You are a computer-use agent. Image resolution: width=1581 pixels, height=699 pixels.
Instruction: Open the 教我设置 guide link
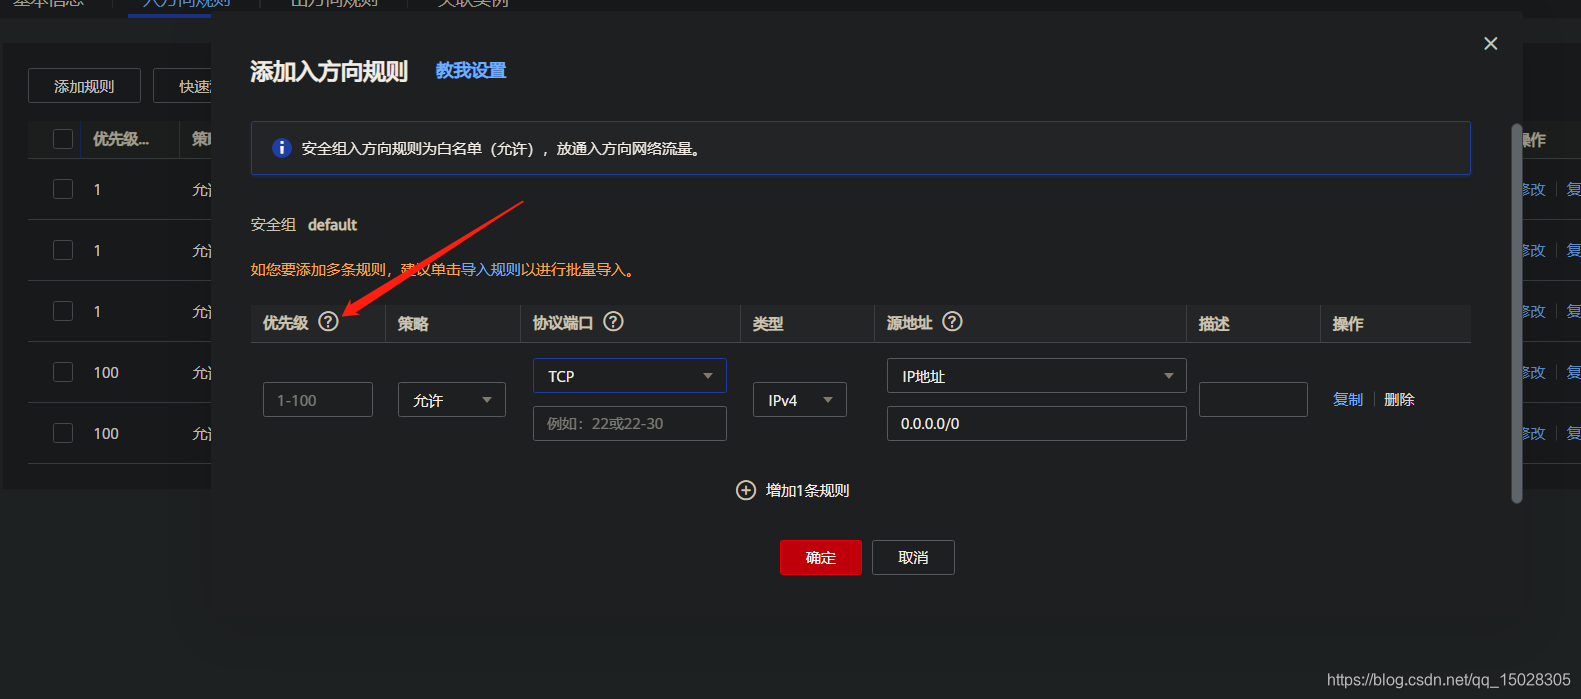tap(471, 71)
